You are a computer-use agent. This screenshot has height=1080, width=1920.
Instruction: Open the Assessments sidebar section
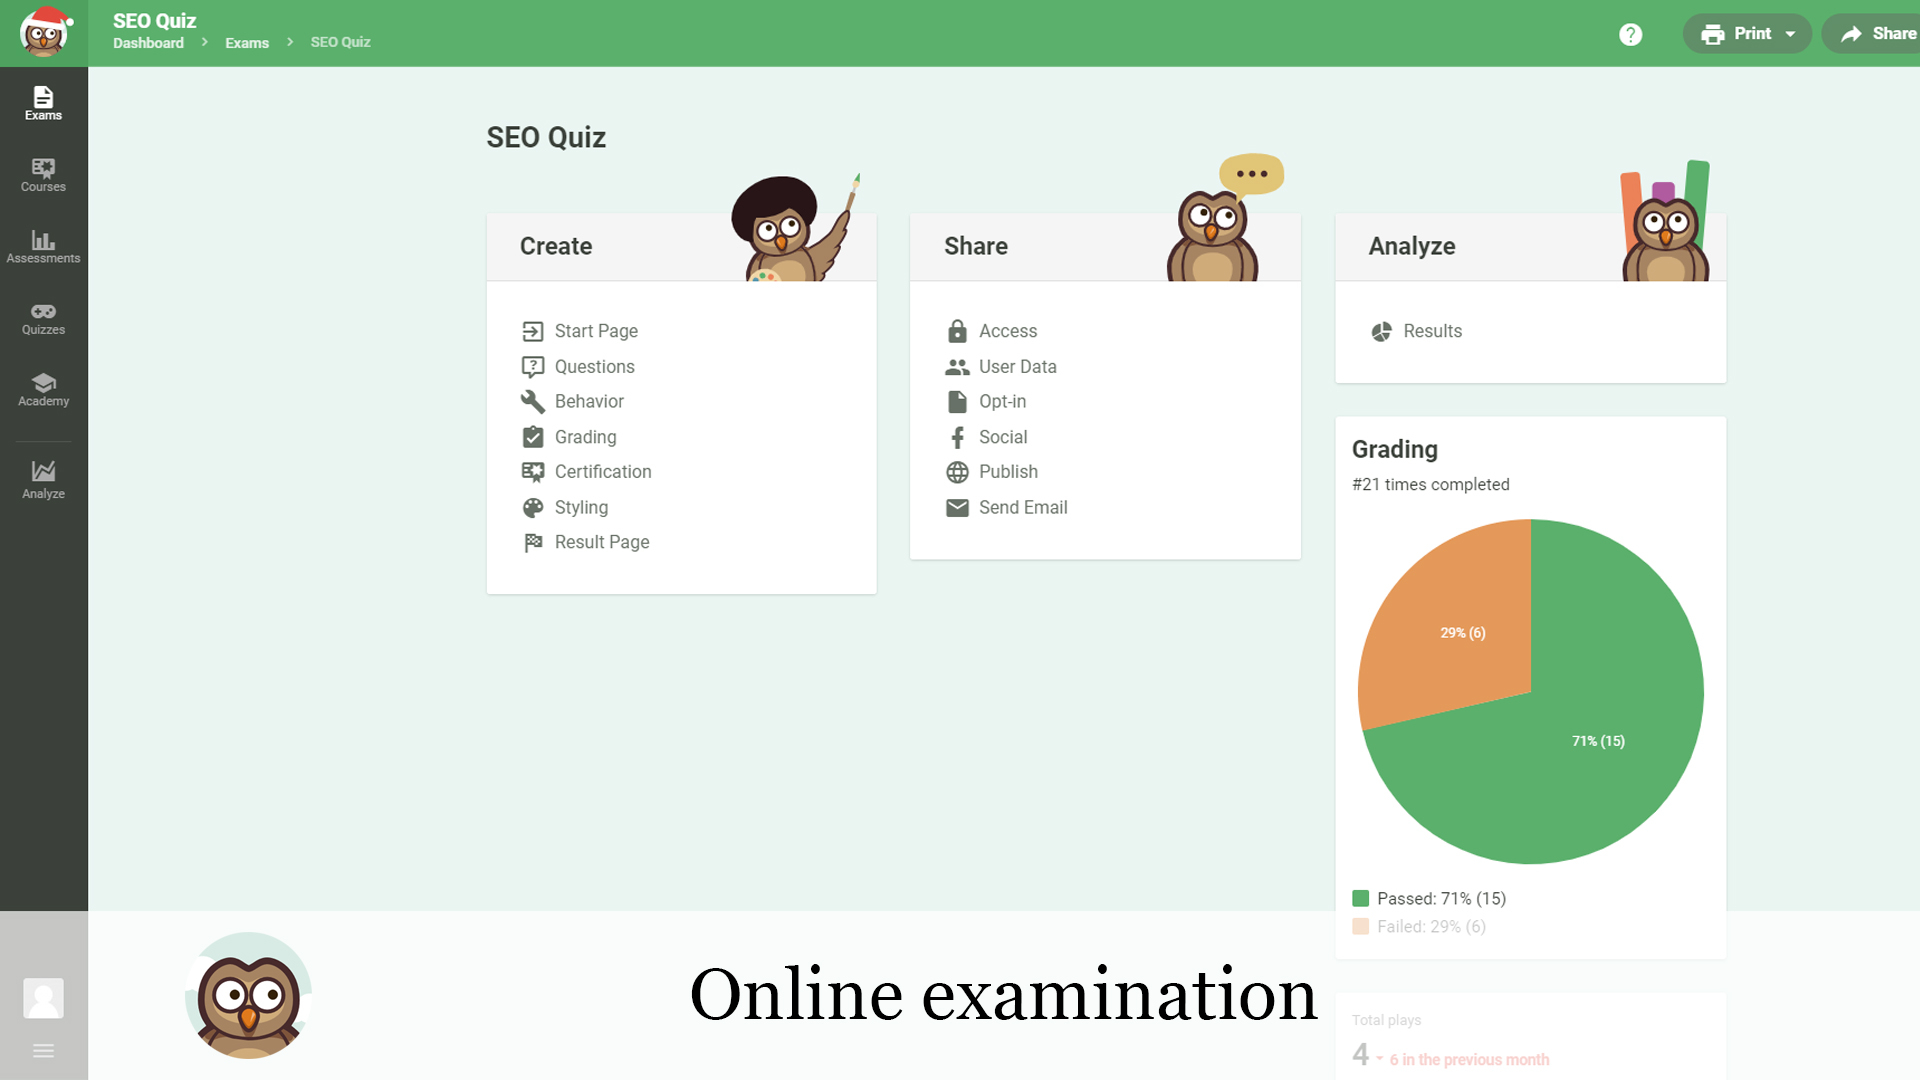[43, 247]
